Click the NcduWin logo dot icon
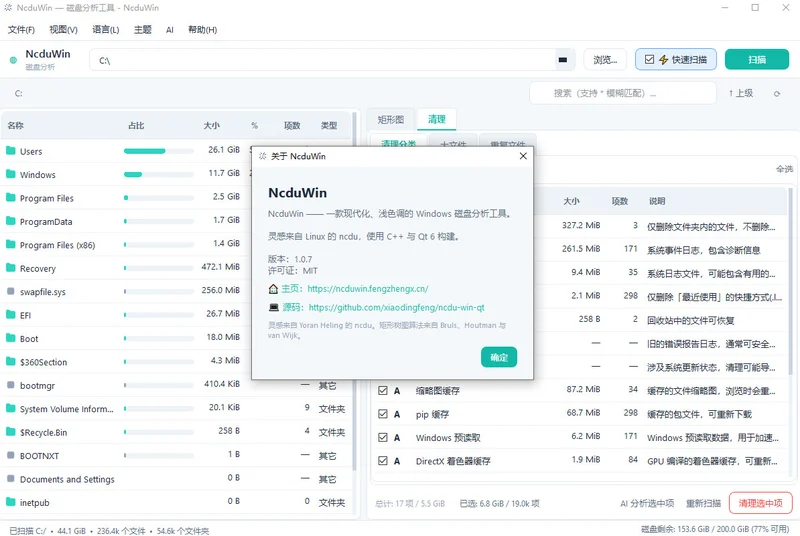 (x=13, y=60)
